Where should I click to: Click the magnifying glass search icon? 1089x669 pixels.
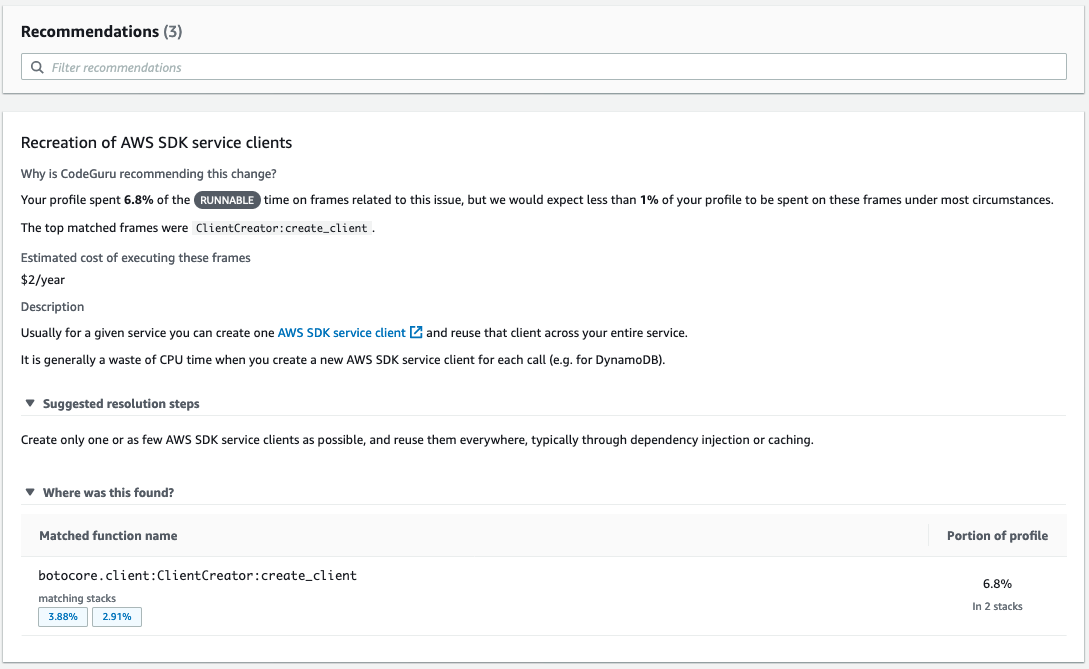pos(37,66)
